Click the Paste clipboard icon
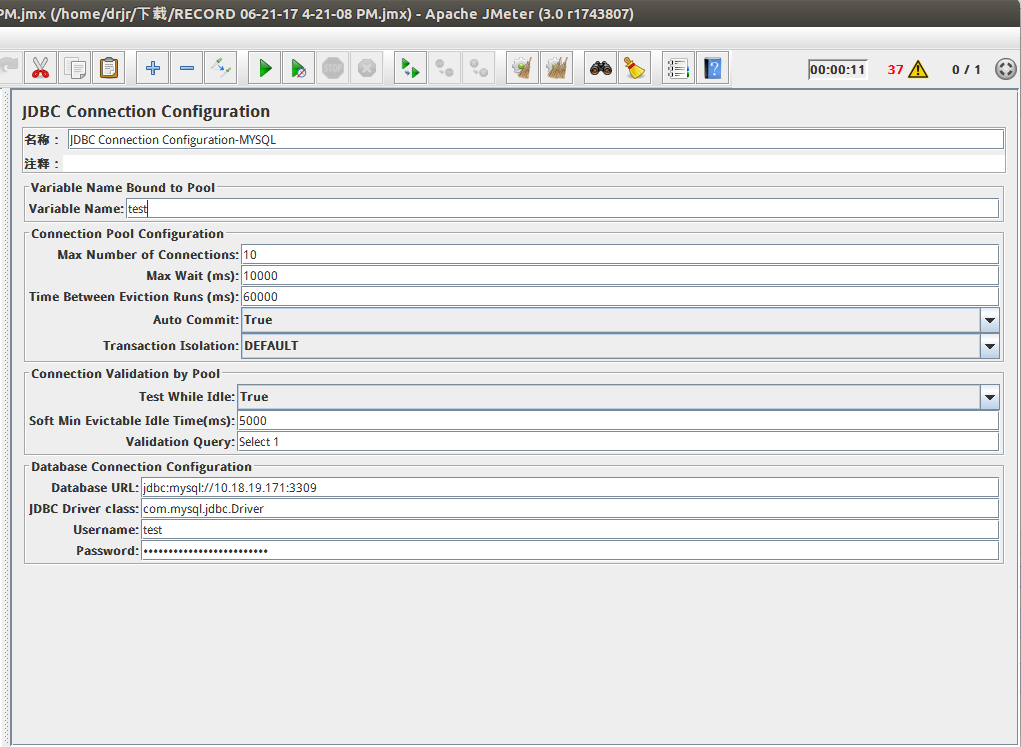The height and width of the screenshot is (747, 1021). pos(109,68)
